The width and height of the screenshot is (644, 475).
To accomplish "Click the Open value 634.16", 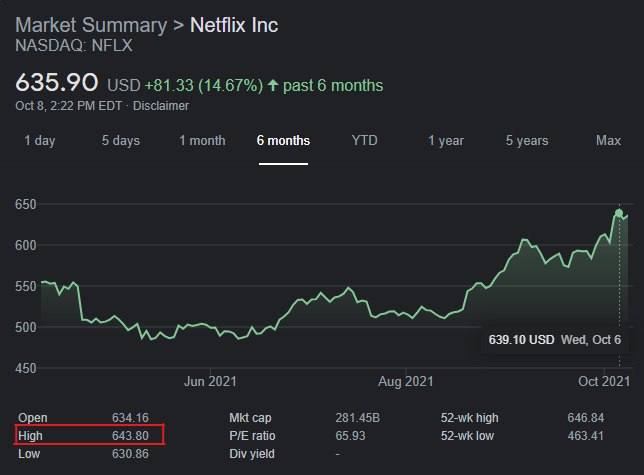I will tap(130, 418).
